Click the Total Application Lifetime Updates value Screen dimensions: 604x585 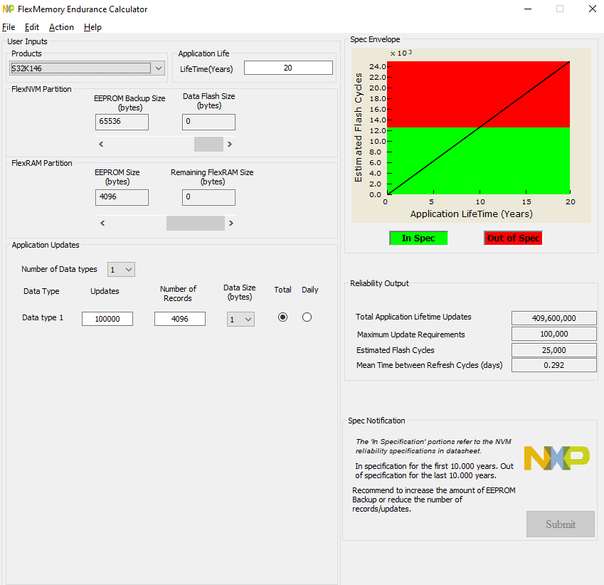click(554, 318)
